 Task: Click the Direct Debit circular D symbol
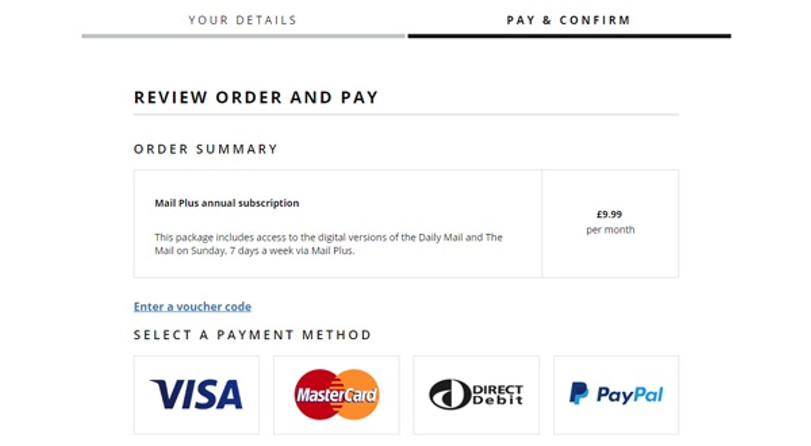[449, 394]
